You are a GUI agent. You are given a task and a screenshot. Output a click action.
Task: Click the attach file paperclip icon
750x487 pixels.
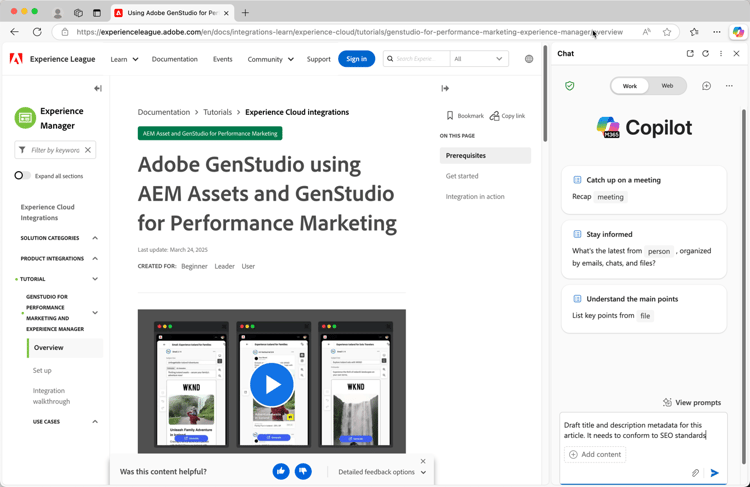click(696, 473)
